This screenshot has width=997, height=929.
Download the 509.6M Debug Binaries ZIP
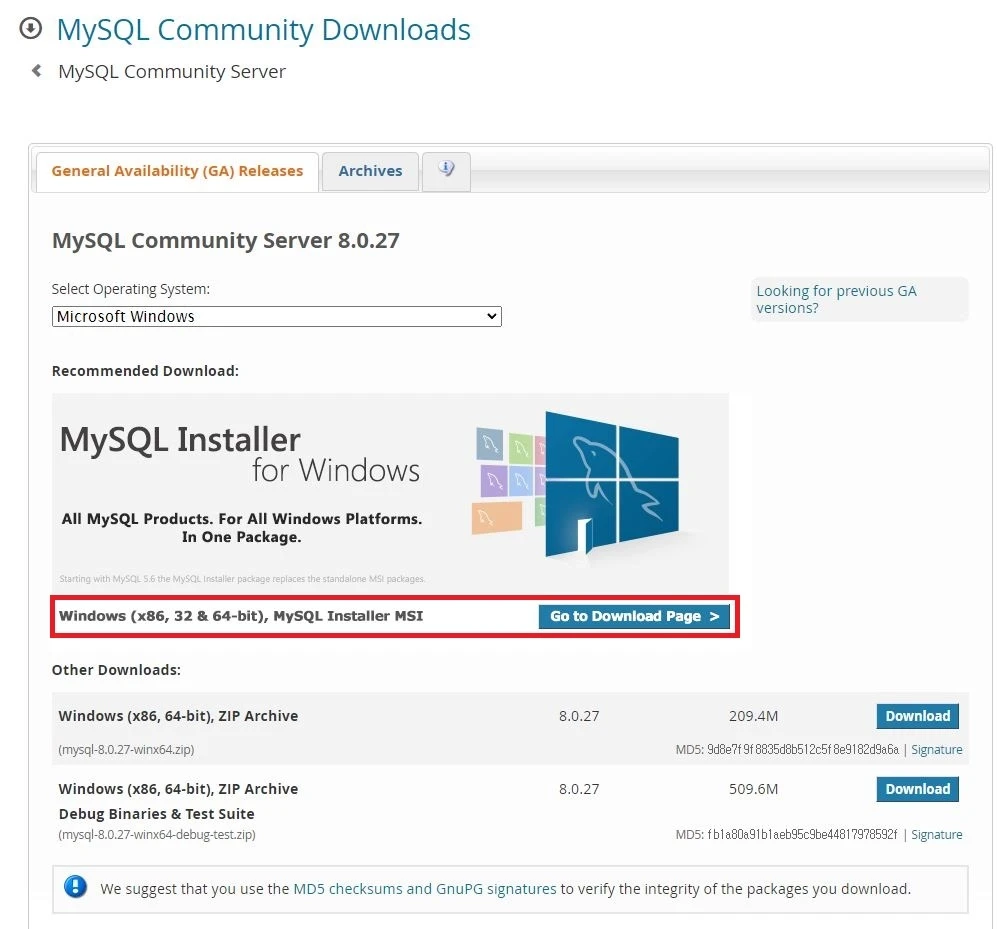click(x=917, y=789)
